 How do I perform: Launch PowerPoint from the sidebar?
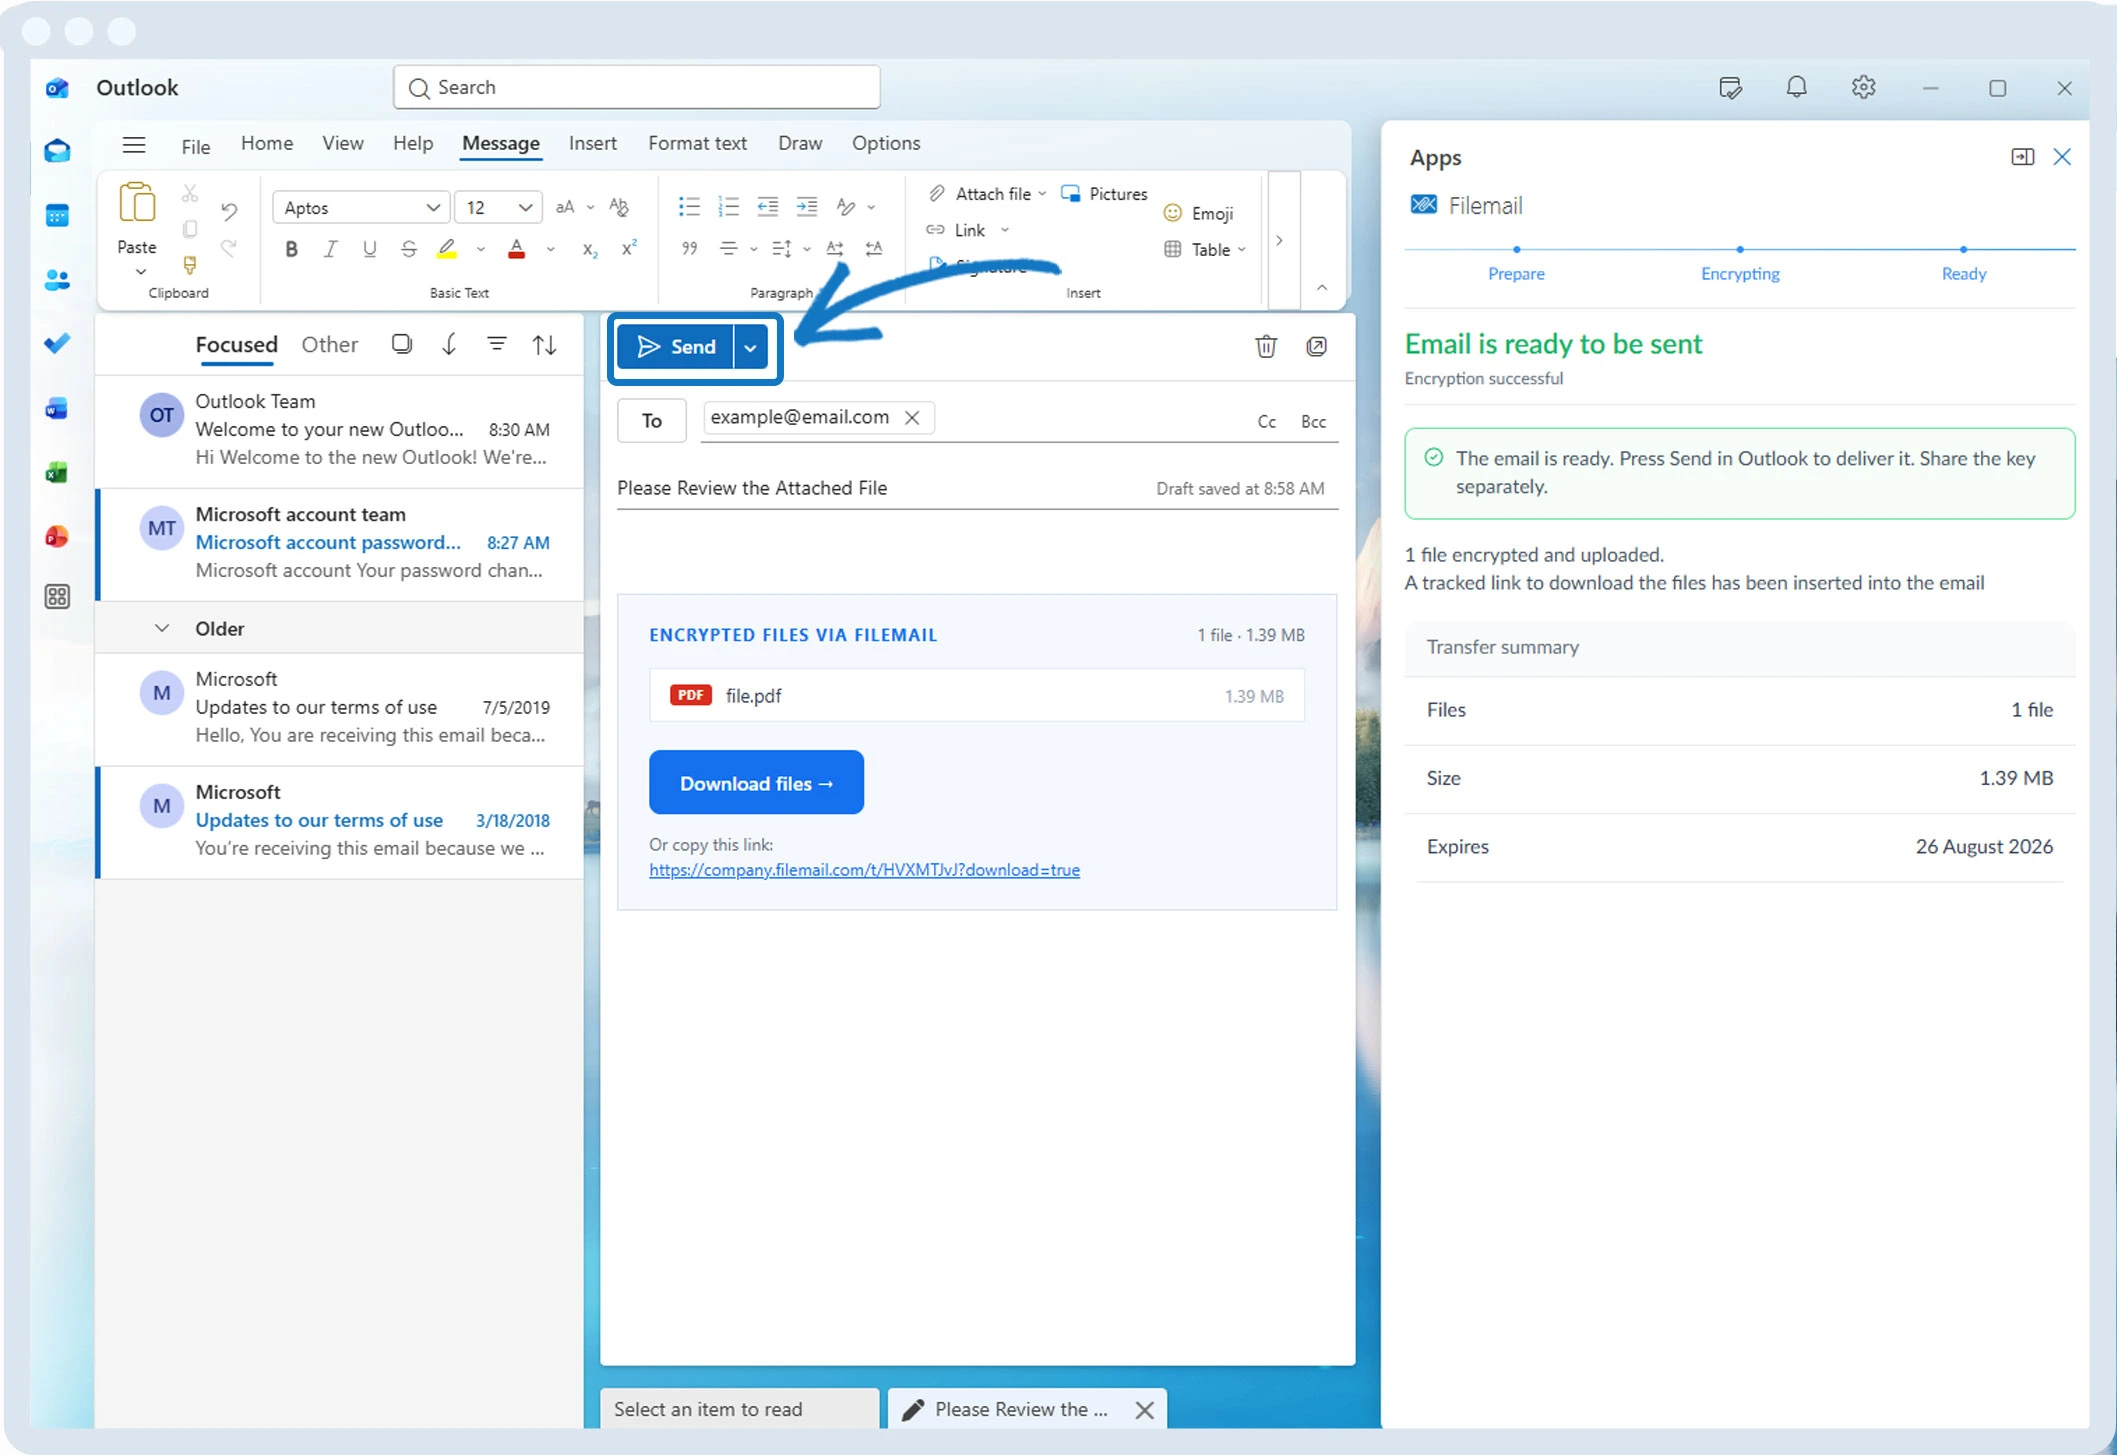[57, 537]
